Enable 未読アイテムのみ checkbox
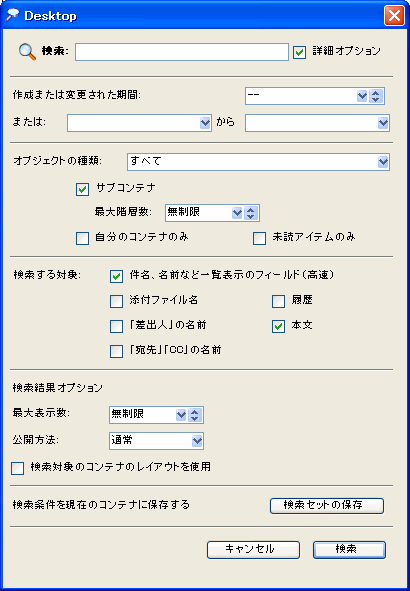410x591 pixels. [259, 239]
